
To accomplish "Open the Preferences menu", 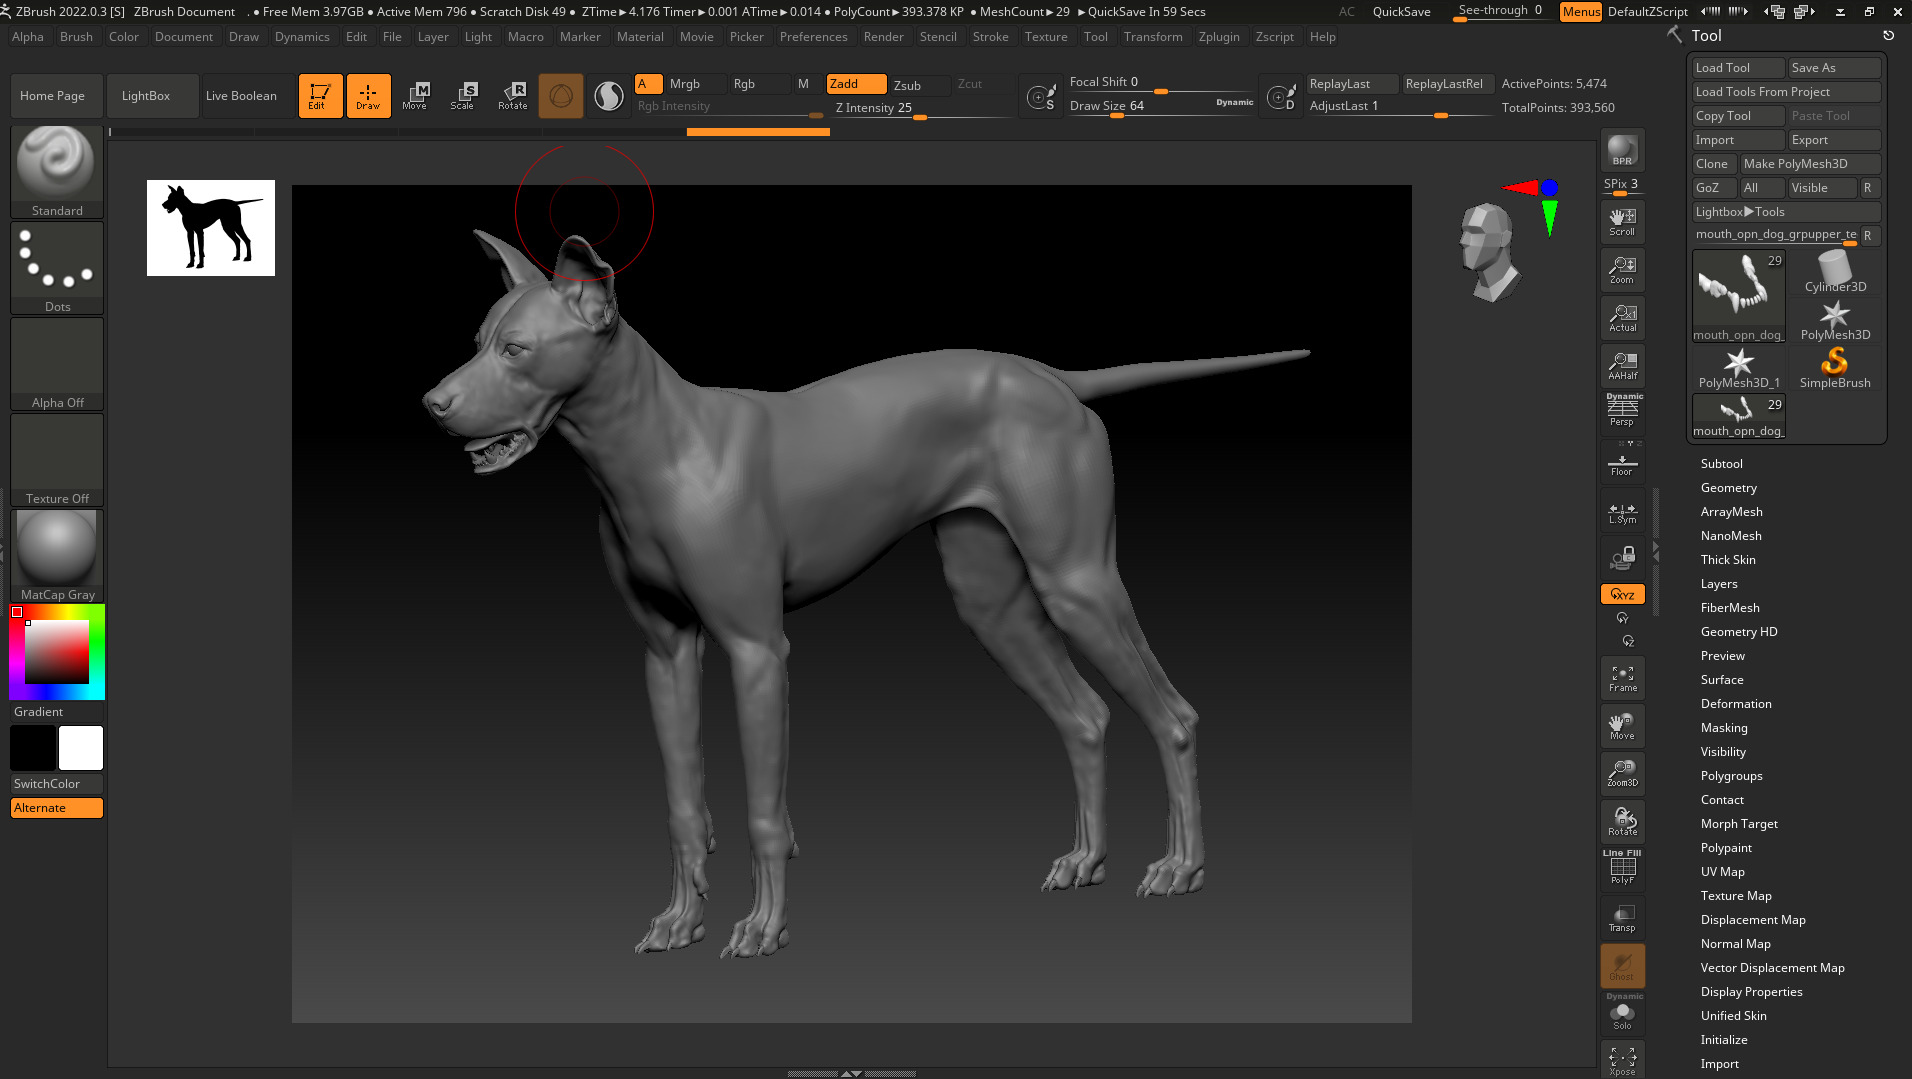I will 813,37.
